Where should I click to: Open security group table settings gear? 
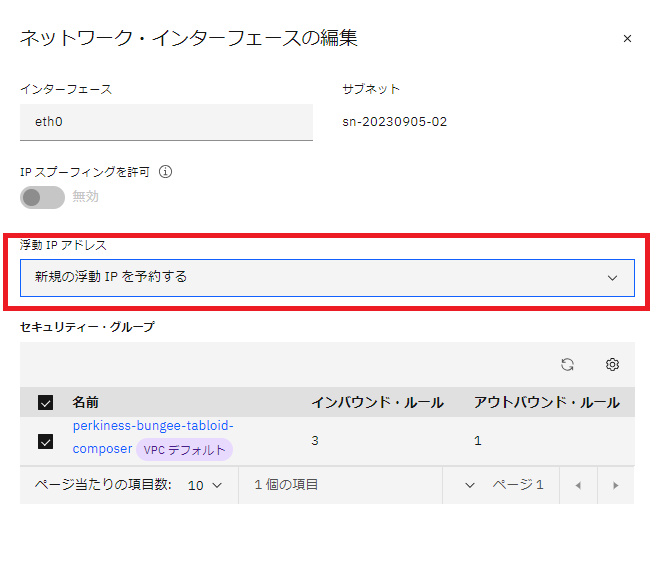(612, 364)
